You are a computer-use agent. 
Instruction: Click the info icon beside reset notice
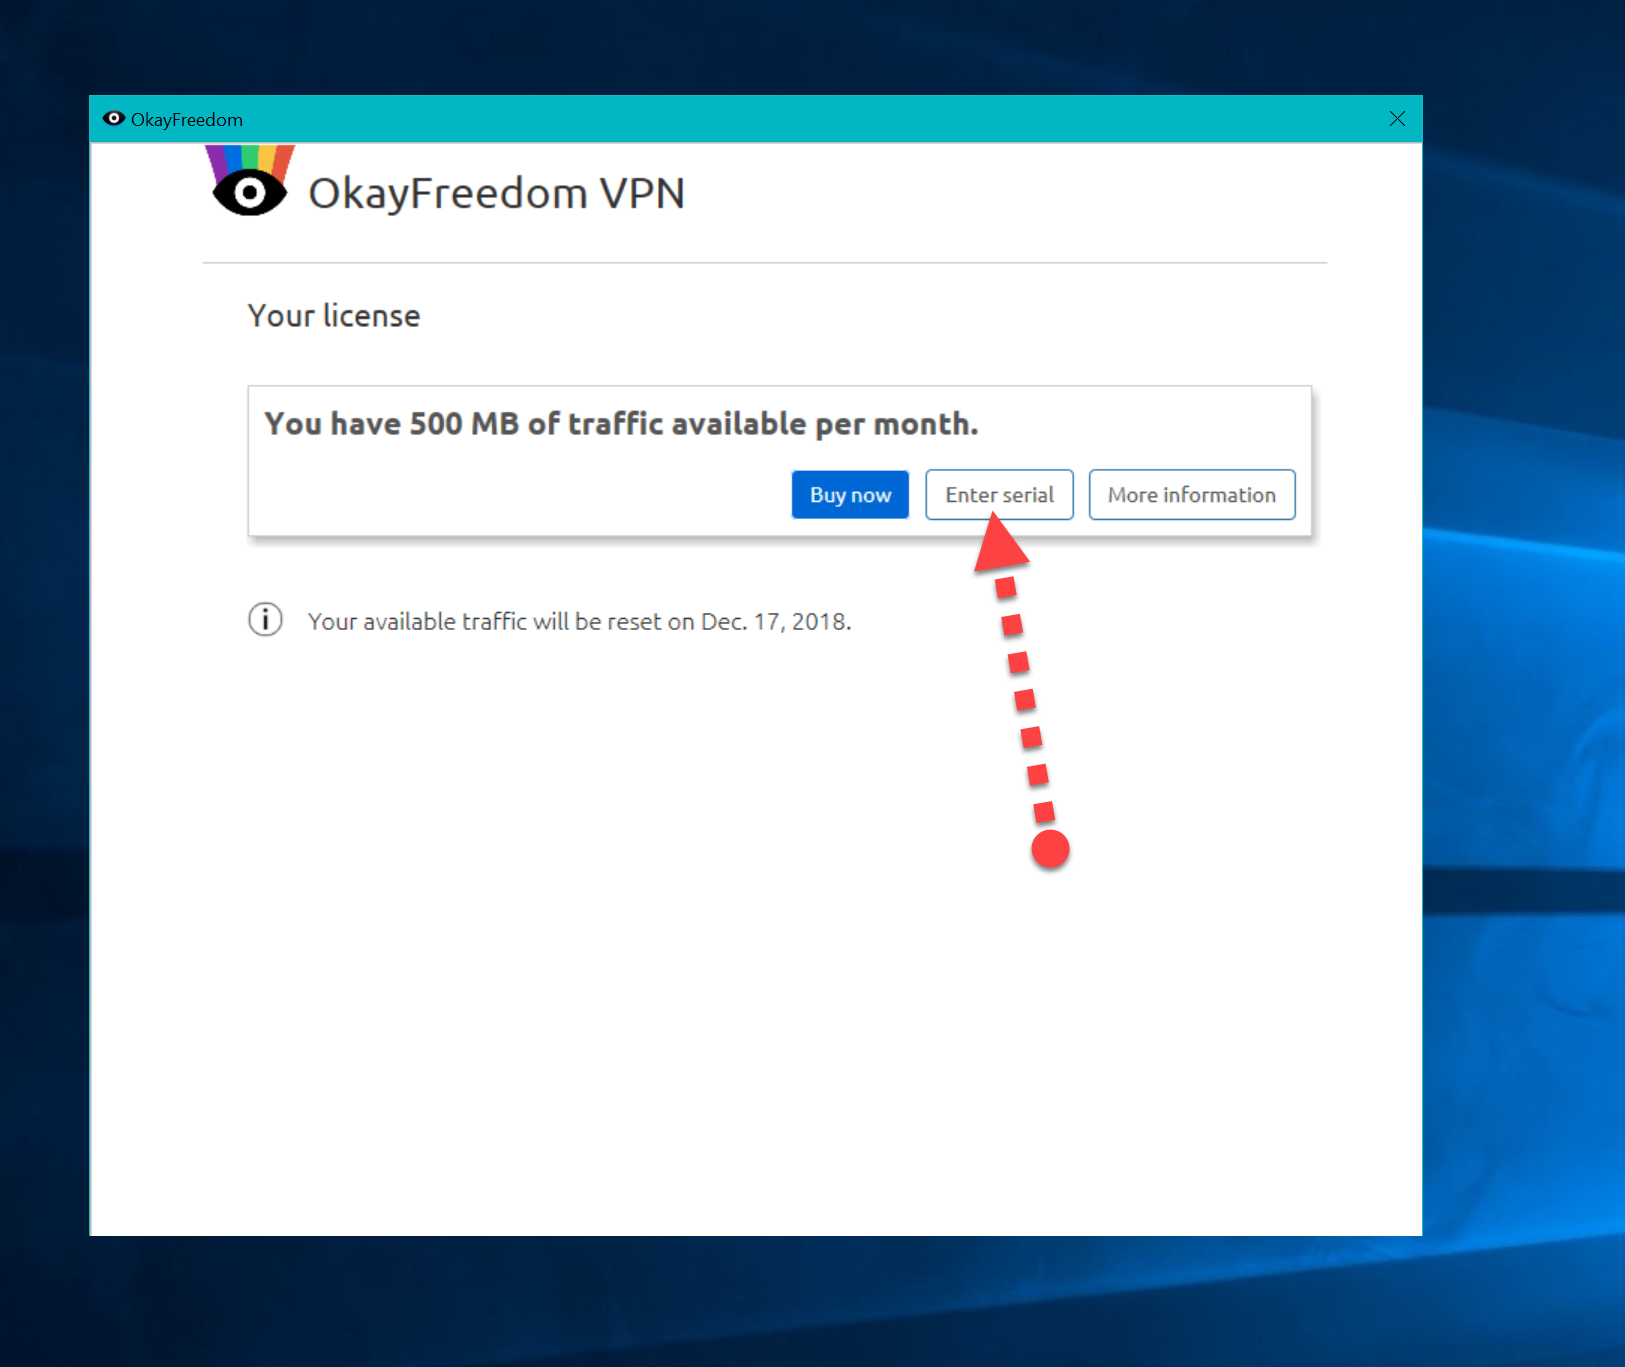pos(265,620)
